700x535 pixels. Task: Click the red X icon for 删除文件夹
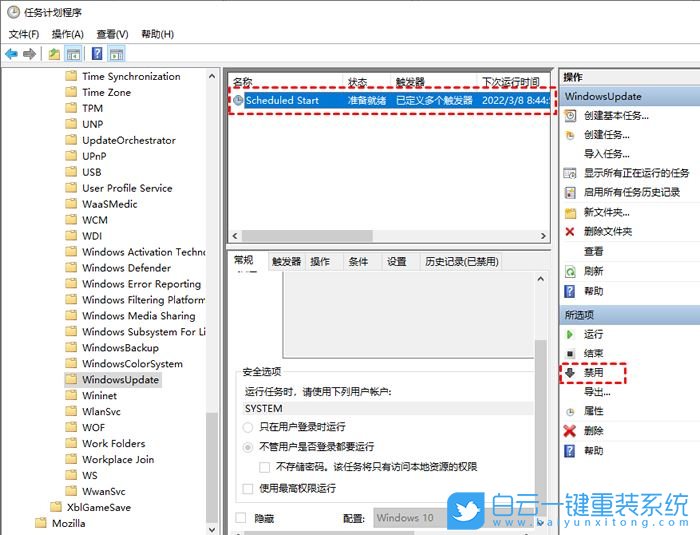pyautogui.click(x=570, y=231)
